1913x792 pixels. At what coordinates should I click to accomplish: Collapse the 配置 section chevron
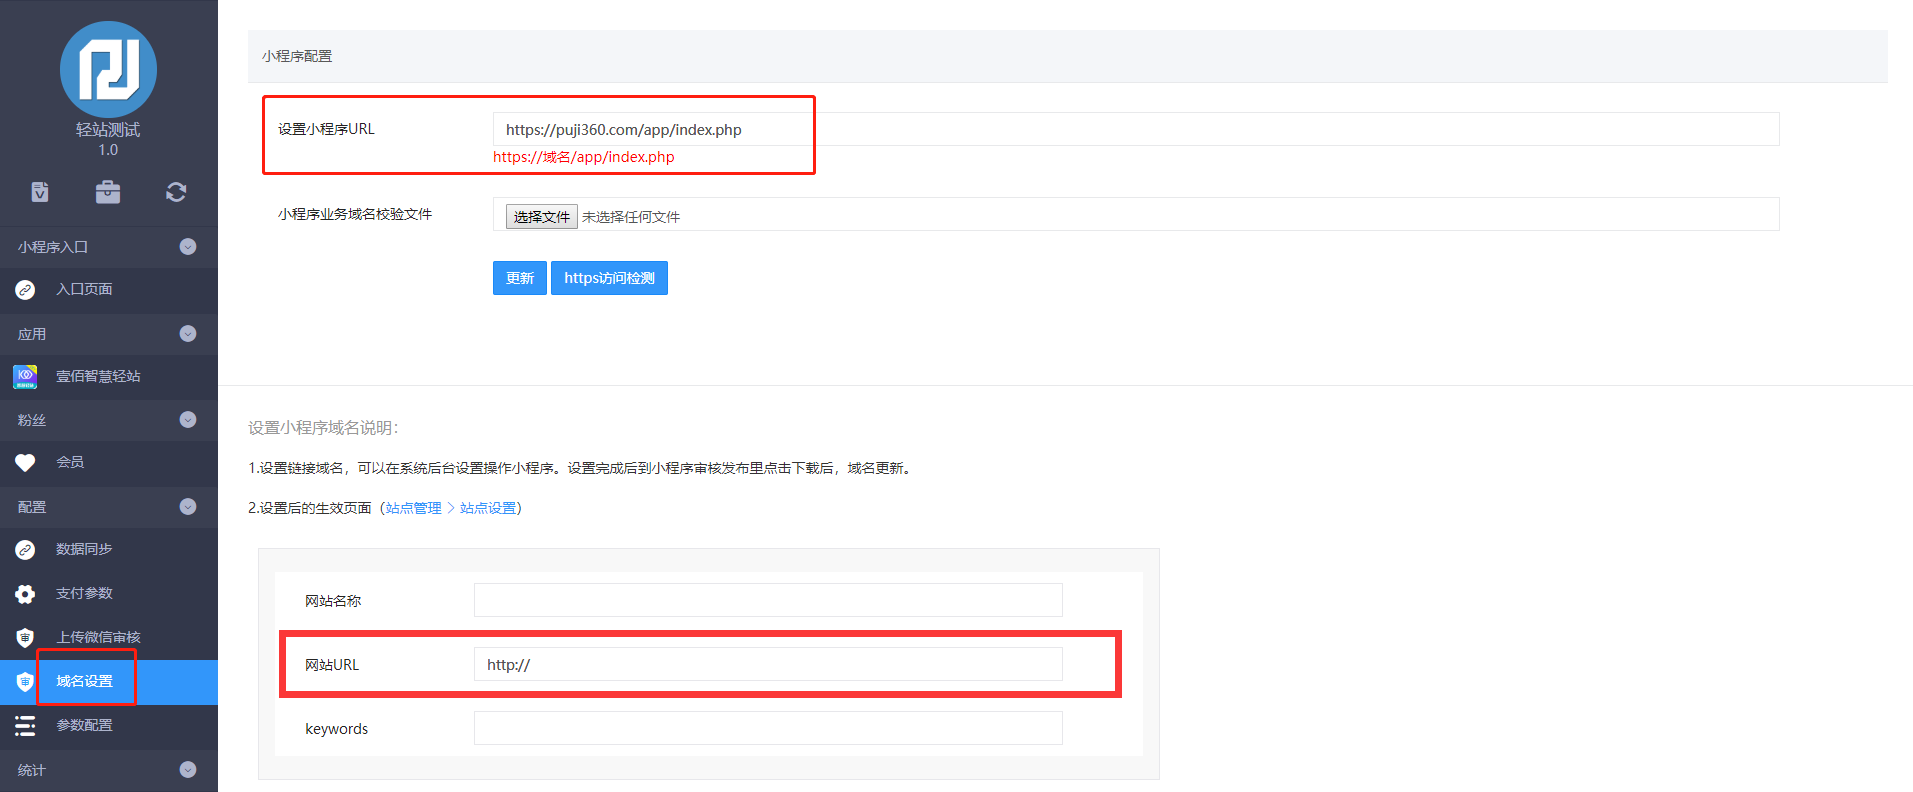tap(188, 507)
